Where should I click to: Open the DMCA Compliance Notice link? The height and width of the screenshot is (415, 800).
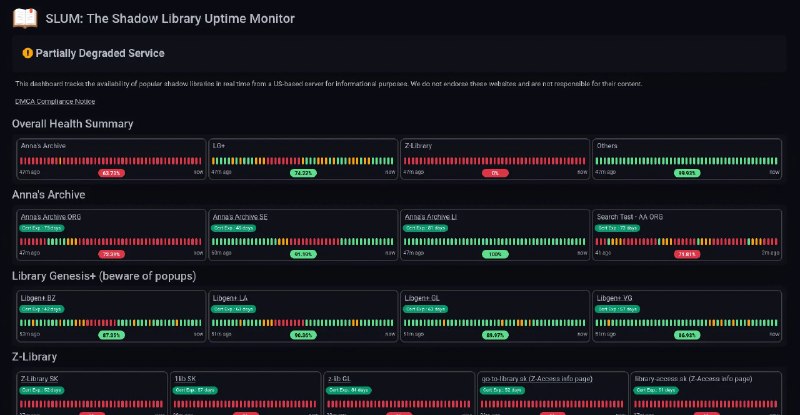(x=55, y=102)
